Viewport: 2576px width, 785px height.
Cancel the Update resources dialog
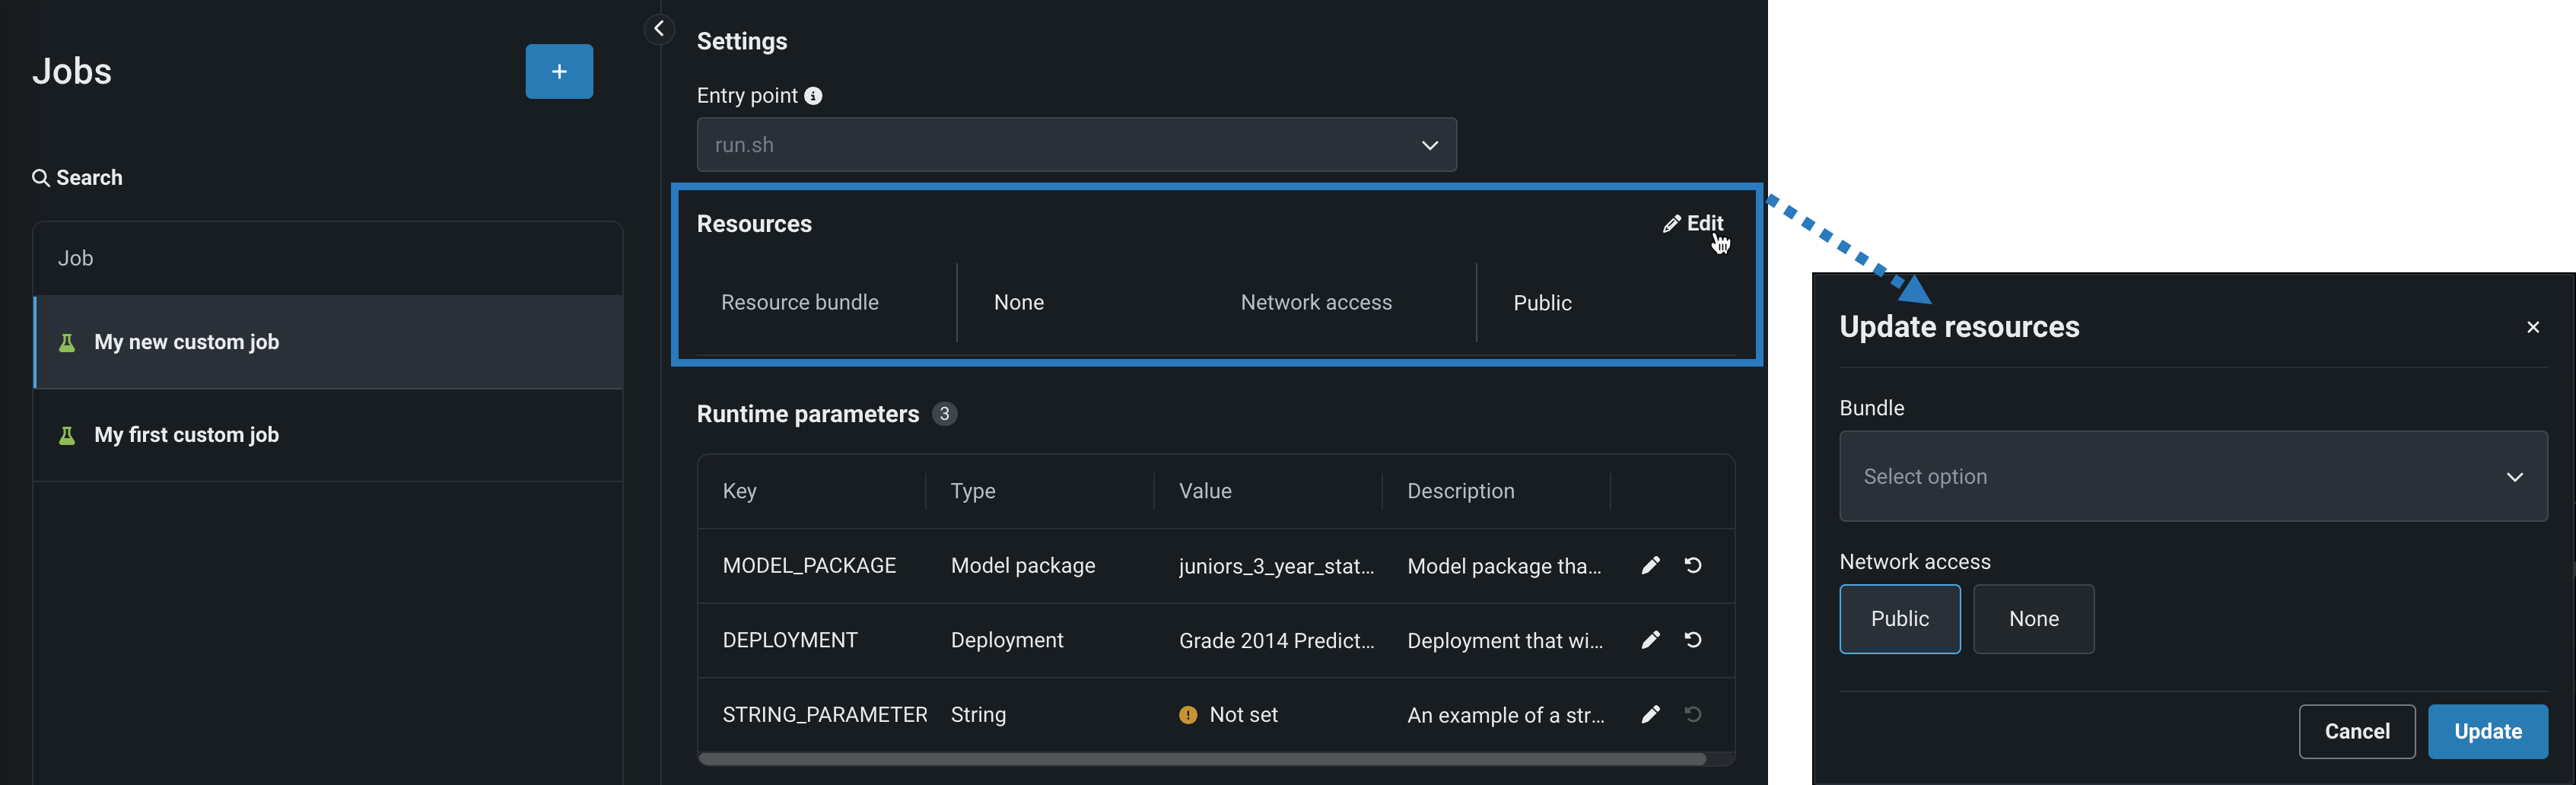(2356, 731)
